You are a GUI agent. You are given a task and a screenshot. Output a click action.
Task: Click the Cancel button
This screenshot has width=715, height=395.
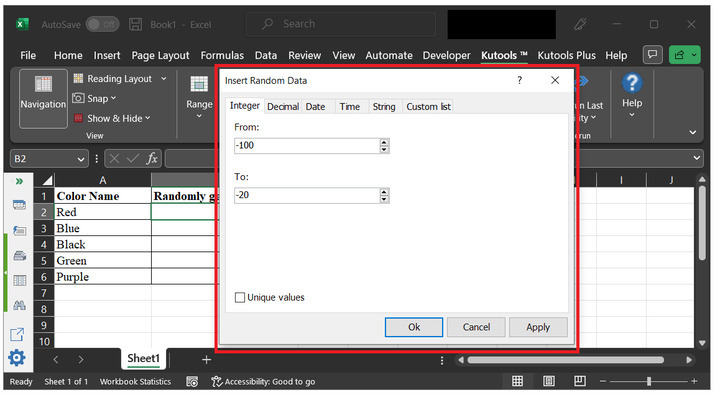[x=476, y=327]
